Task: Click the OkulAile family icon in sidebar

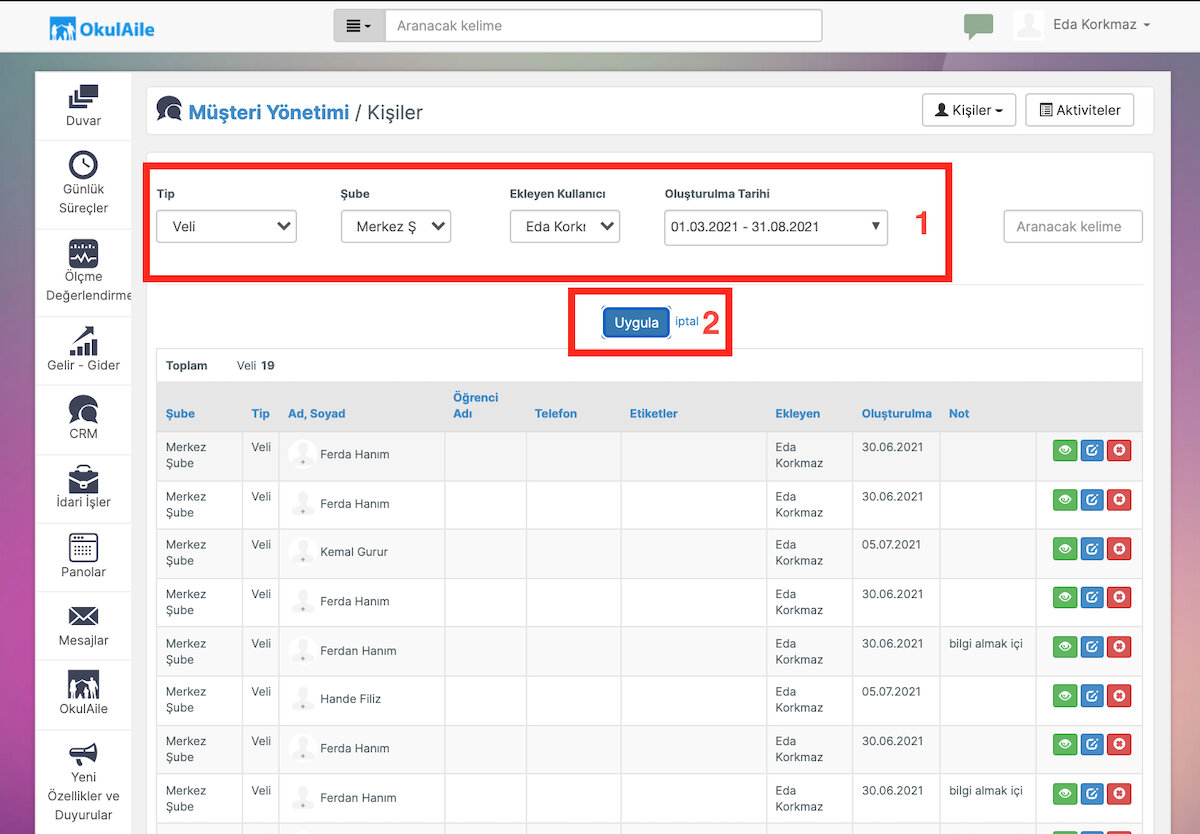Action: coord(83,684)
